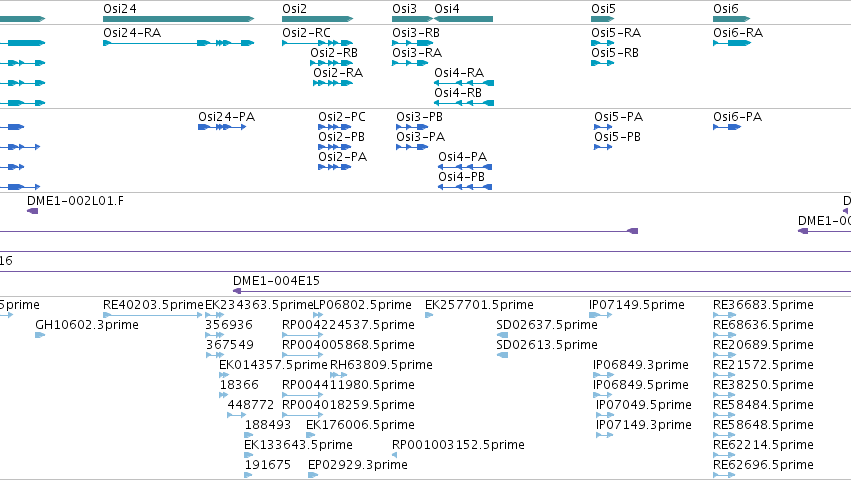Image resolution: width=851 pixels, height=480 pixels.
Task: Click the Osi4 gene label
Action: (x=447, y=9)
